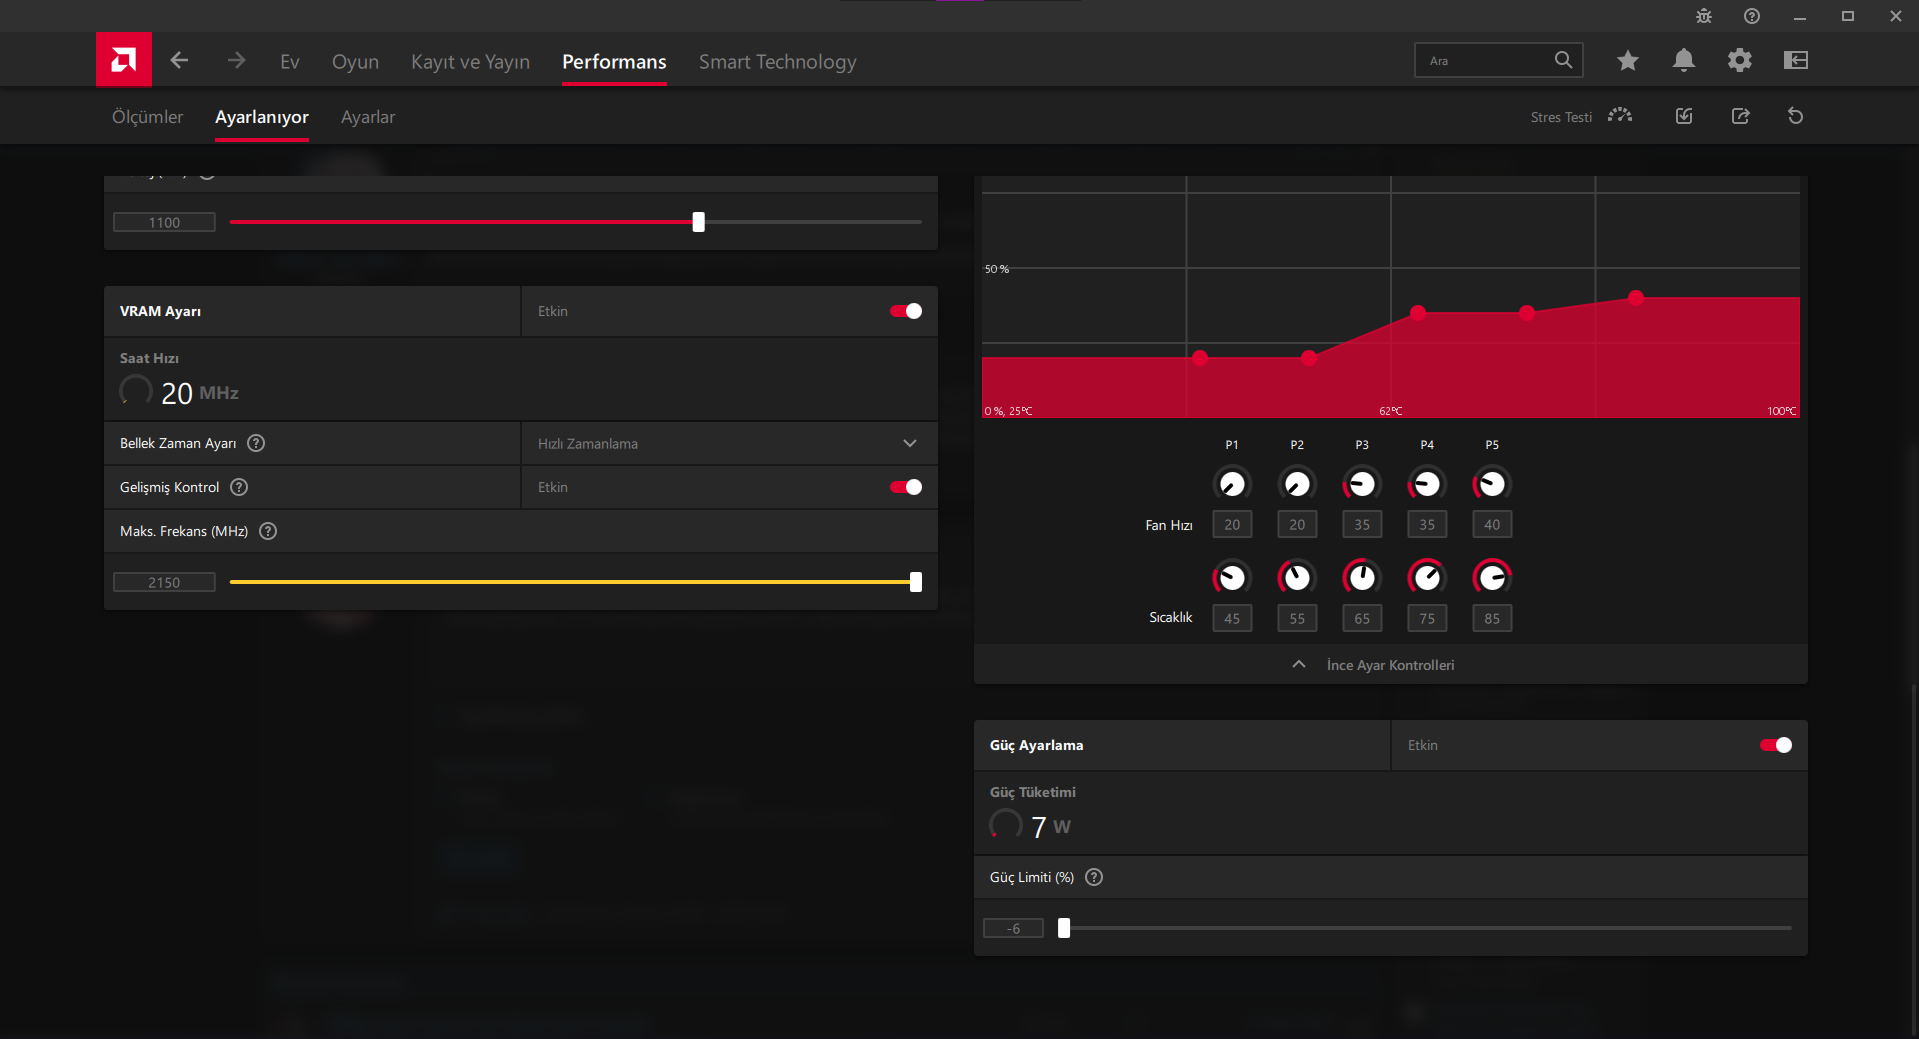Open the bug report icon
This screenshot has width=1919, height=1039.
pyautogui.click(x=1704, y=16)
